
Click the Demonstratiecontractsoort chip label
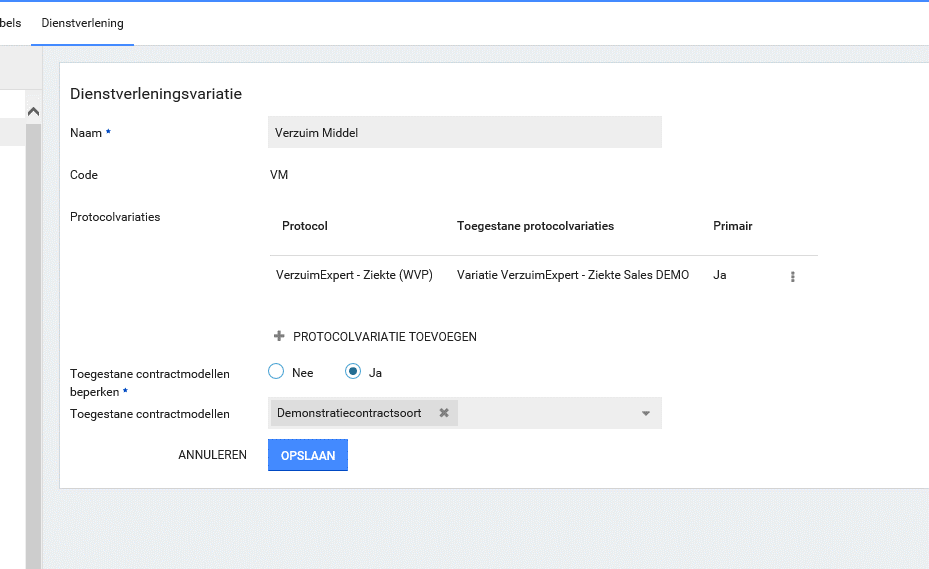pyautogui.click(x=349, y=413)
